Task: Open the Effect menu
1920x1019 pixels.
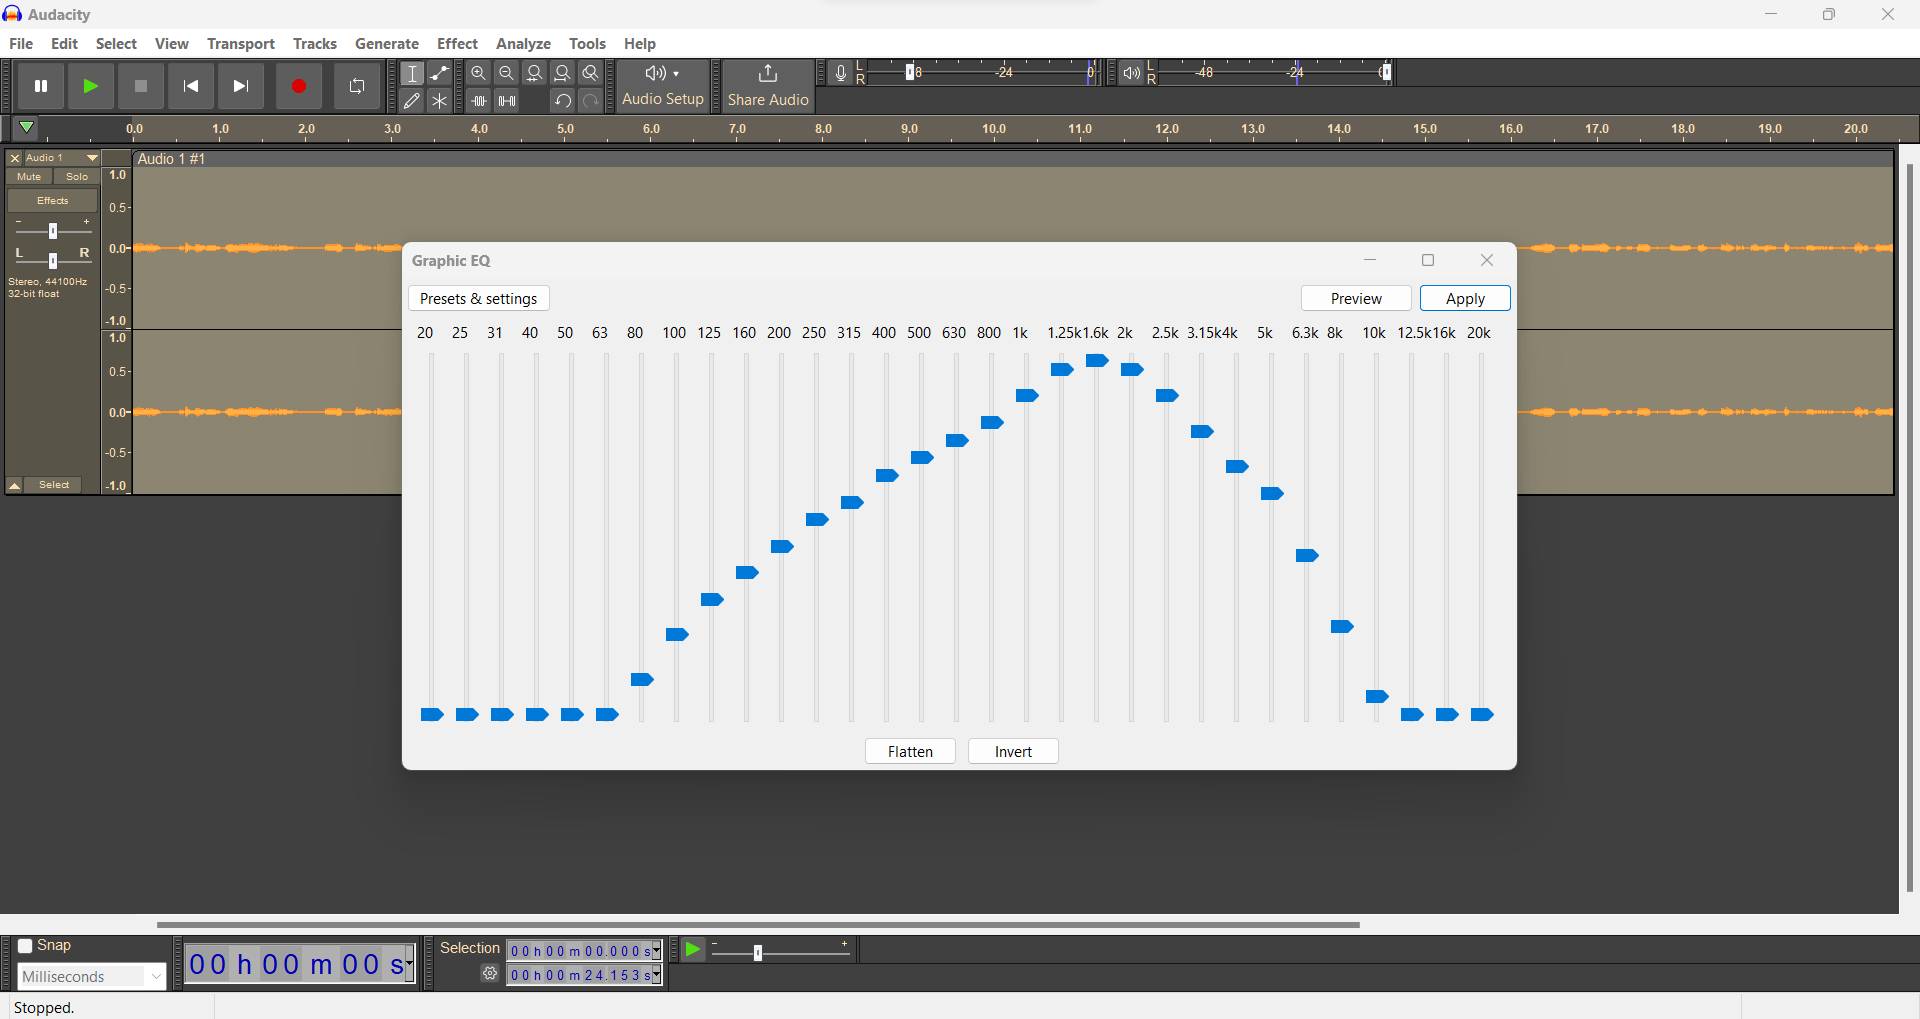Action: [x=458, y=44]
